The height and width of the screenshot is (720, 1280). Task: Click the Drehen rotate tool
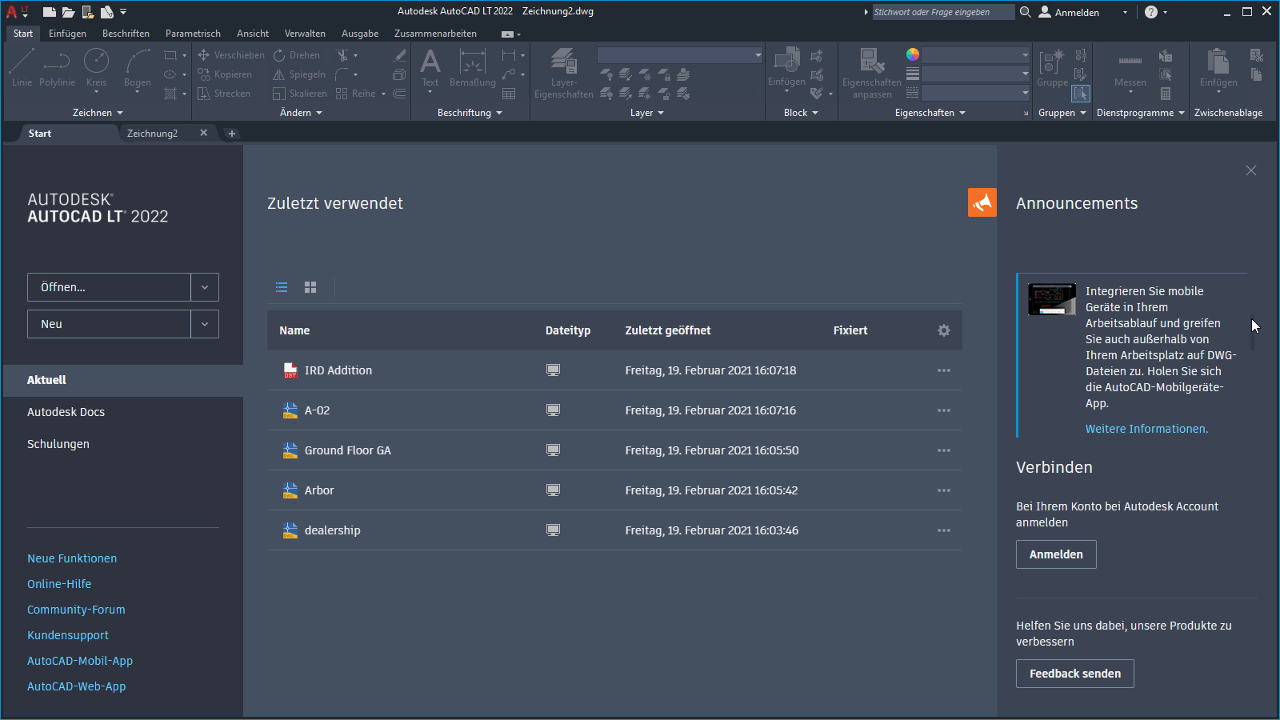tap(297, 56)
